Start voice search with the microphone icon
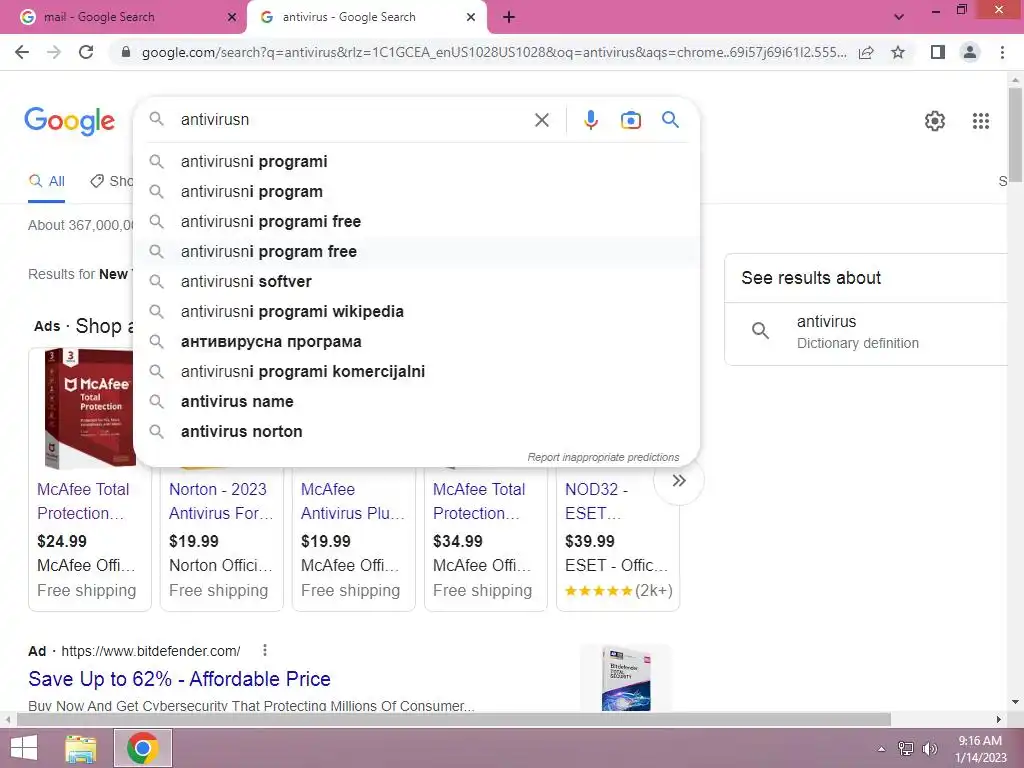This screenshot has width=1024, height=768. coord(590,120)
